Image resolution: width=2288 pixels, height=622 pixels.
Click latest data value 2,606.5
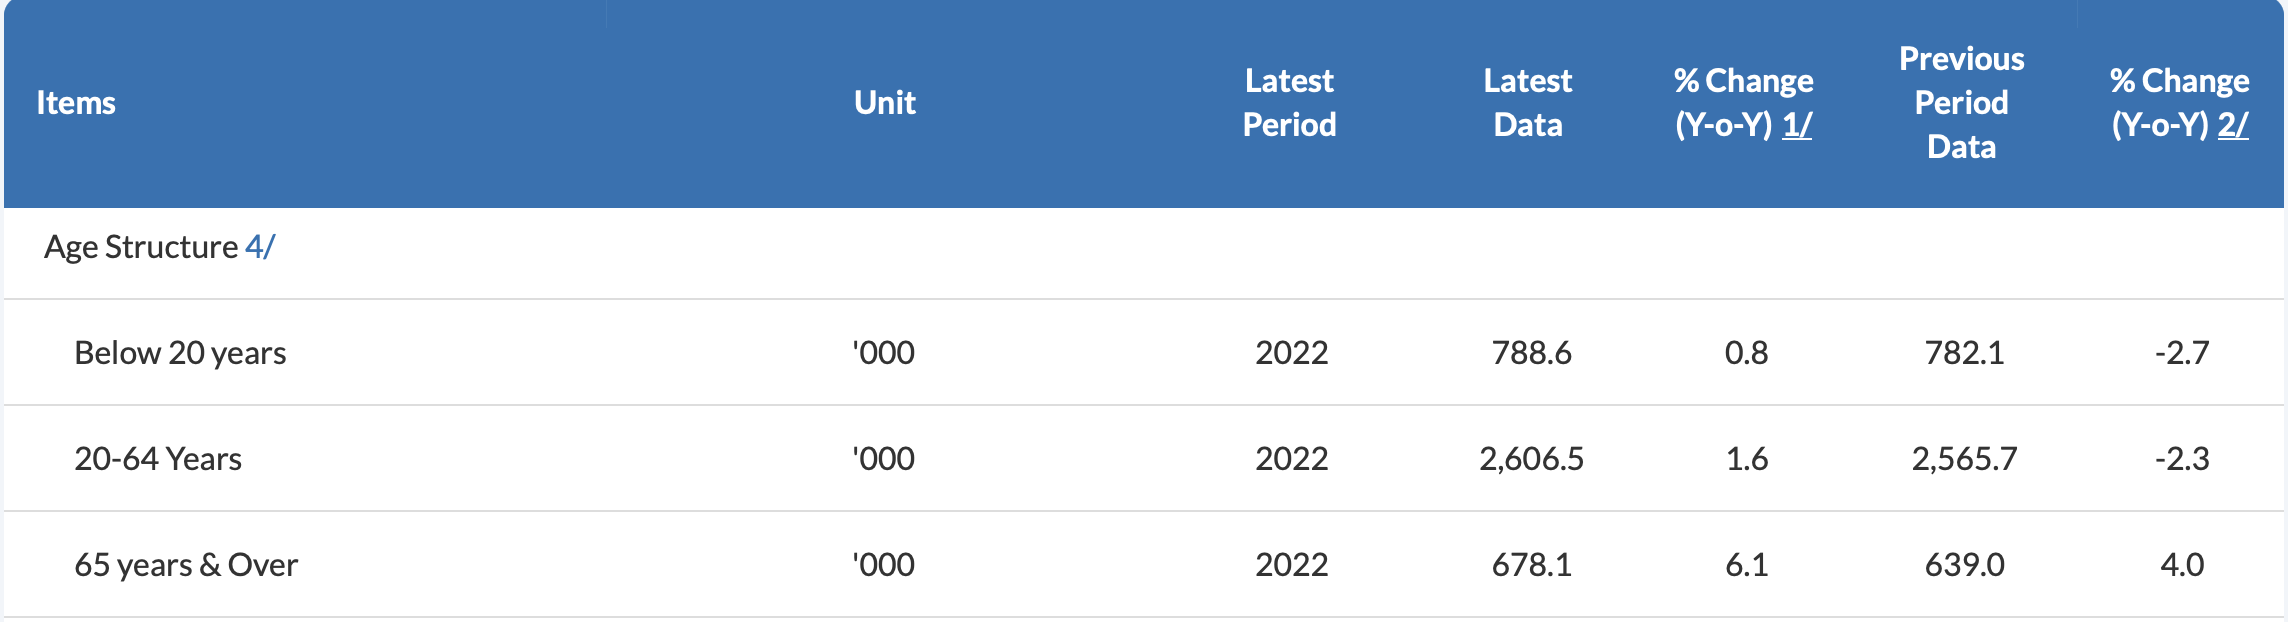click(x=1531, y=459)
